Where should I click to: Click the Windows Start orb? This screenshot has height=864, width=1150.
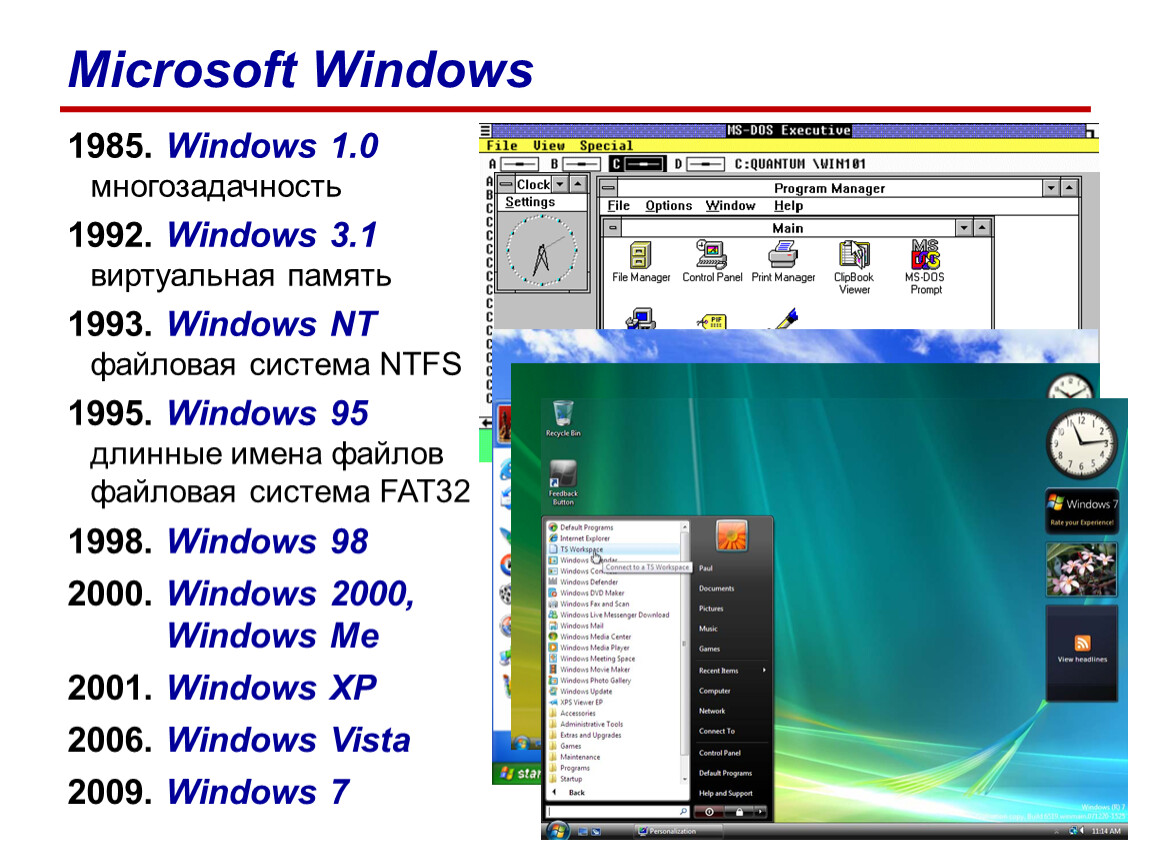click(x=557, y=830)
